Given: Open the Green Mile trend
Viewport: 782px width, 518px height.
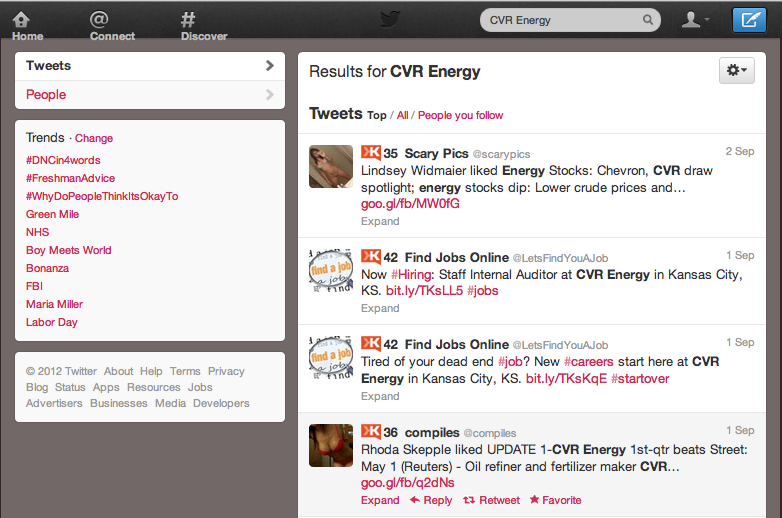Looking at the screenshot, I should [52, 214].
